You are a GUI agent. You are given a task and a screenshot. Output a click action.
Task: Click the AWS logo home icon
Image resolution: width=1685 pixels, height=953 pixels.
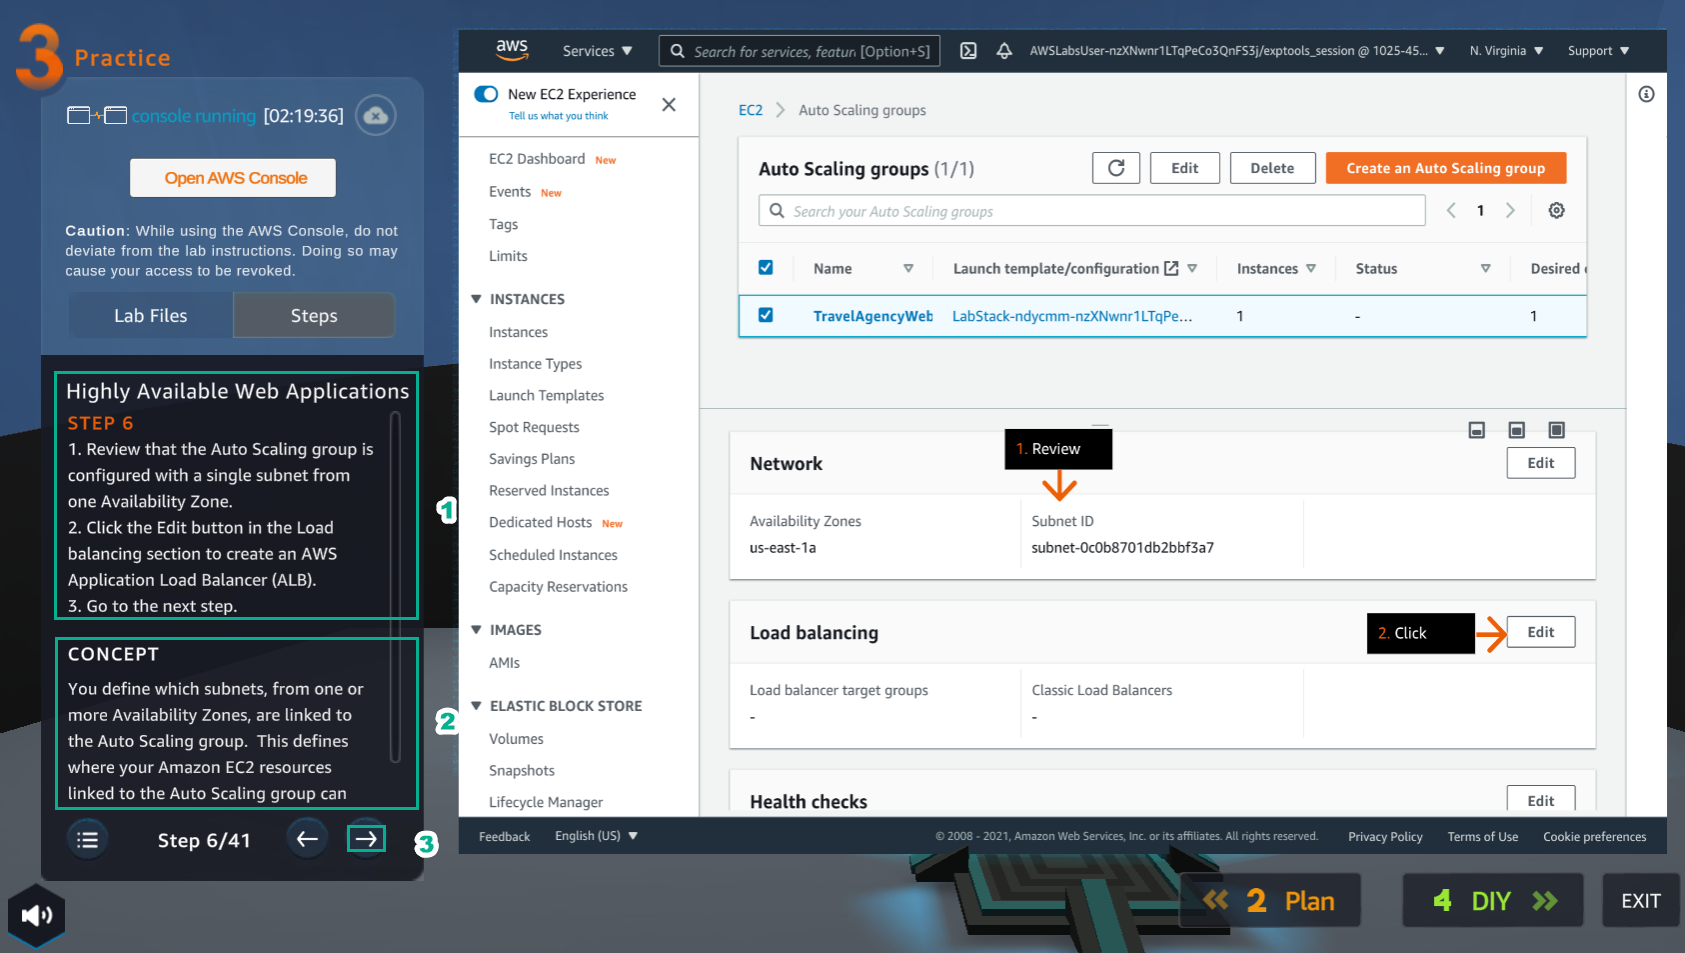coord(512,50)
